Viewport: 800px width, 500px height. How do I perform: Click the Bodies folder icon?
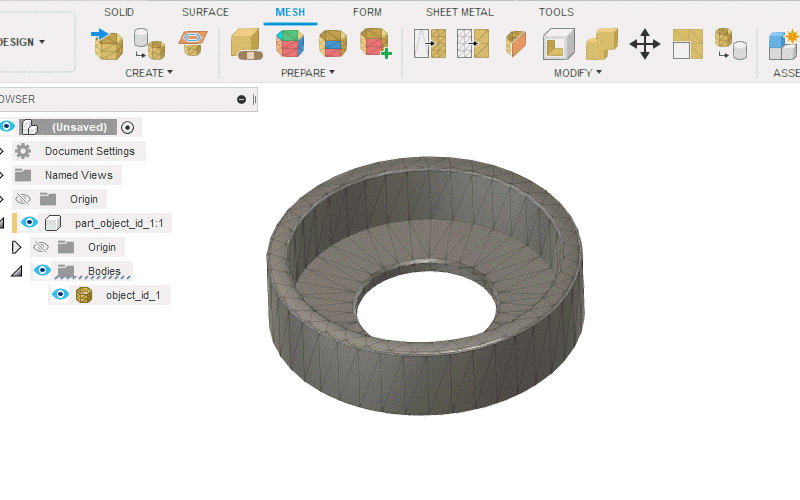65,271
